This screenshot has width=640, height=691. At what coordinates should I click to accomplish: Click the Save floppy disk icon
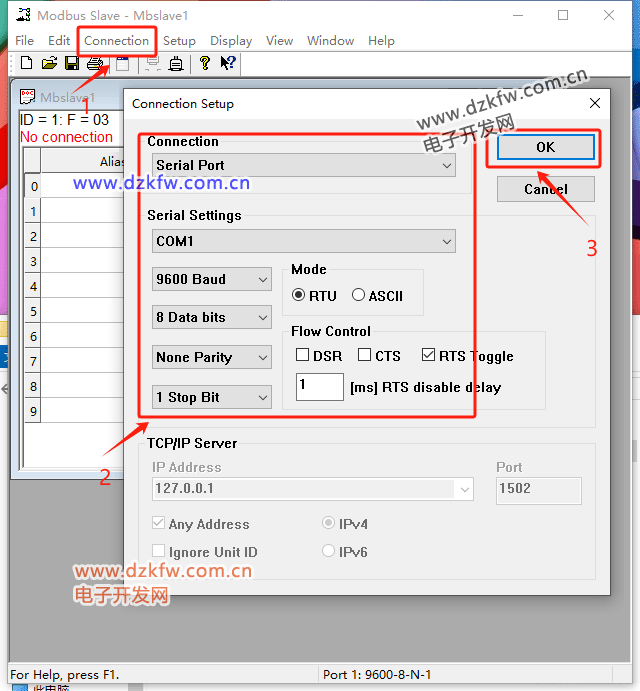click(x=72, y=64)
